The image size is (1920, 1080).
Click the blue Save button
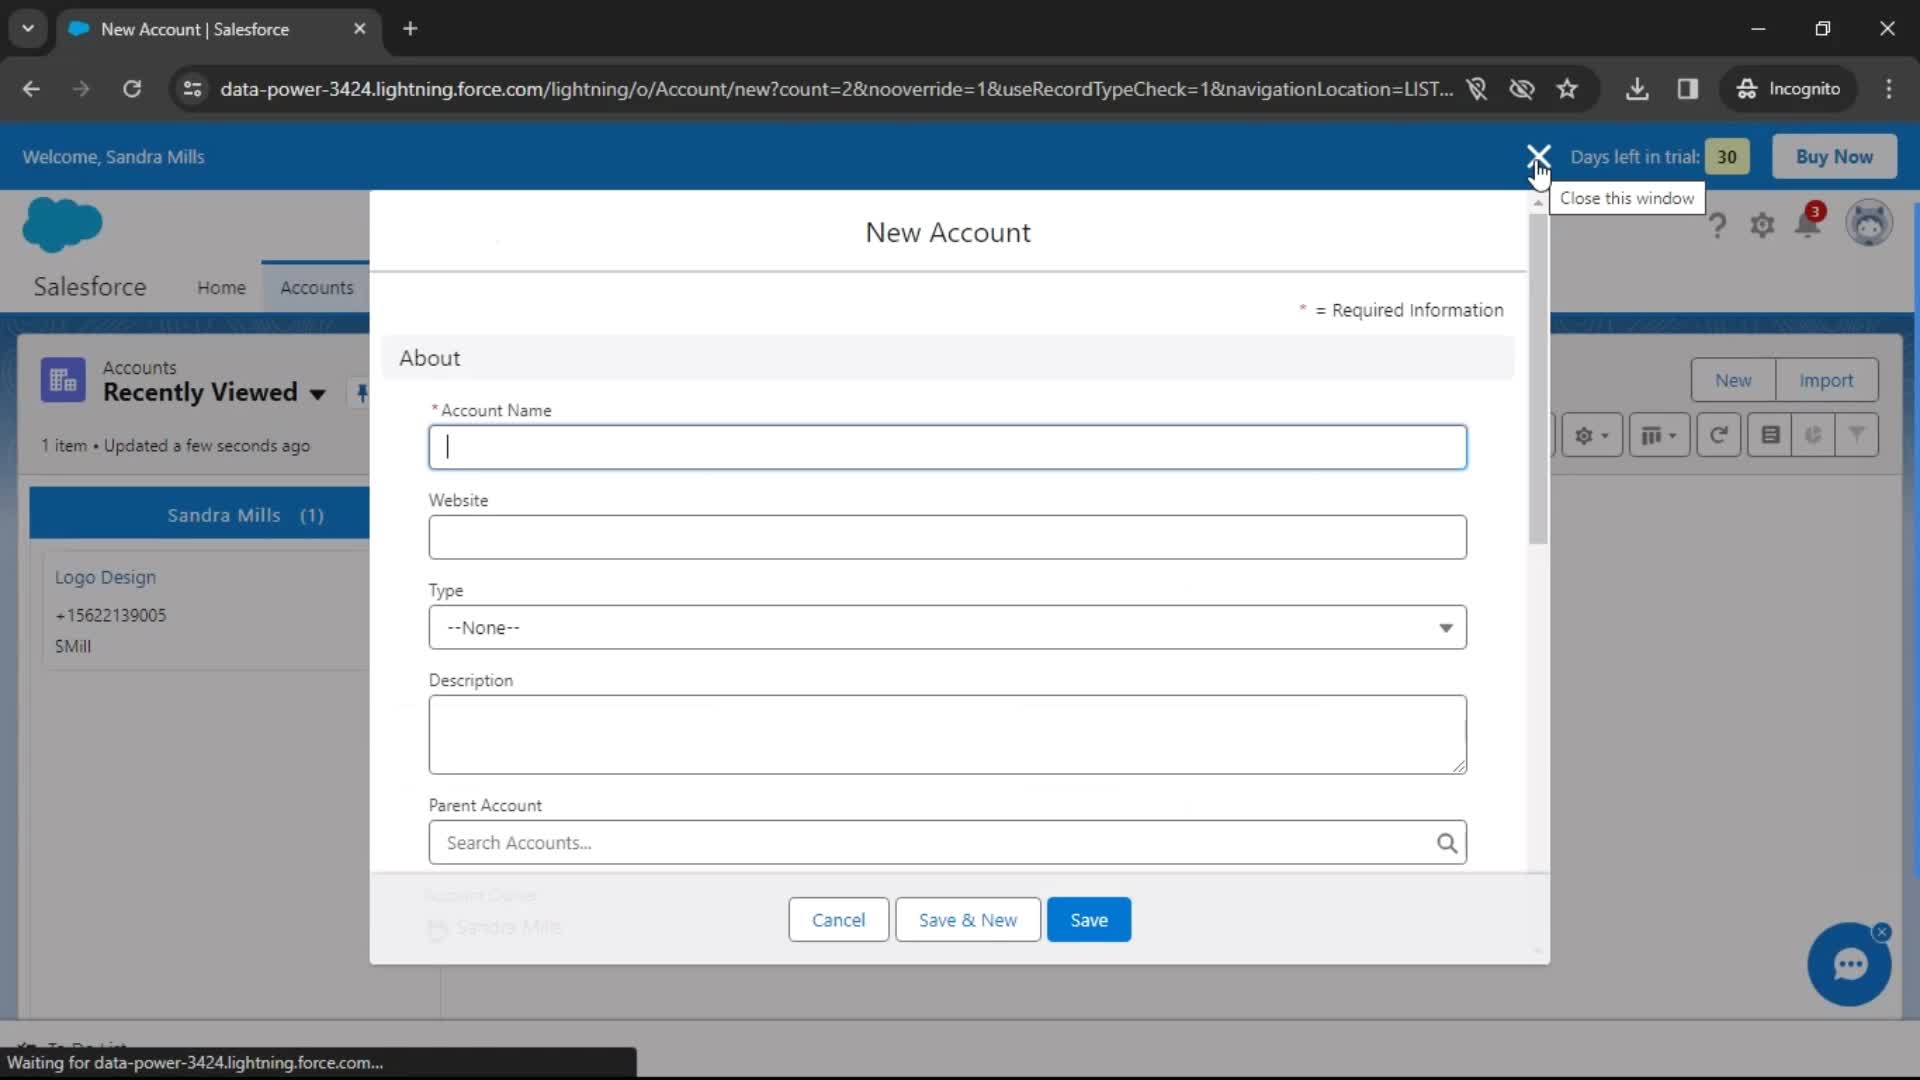coord(1089,920)
